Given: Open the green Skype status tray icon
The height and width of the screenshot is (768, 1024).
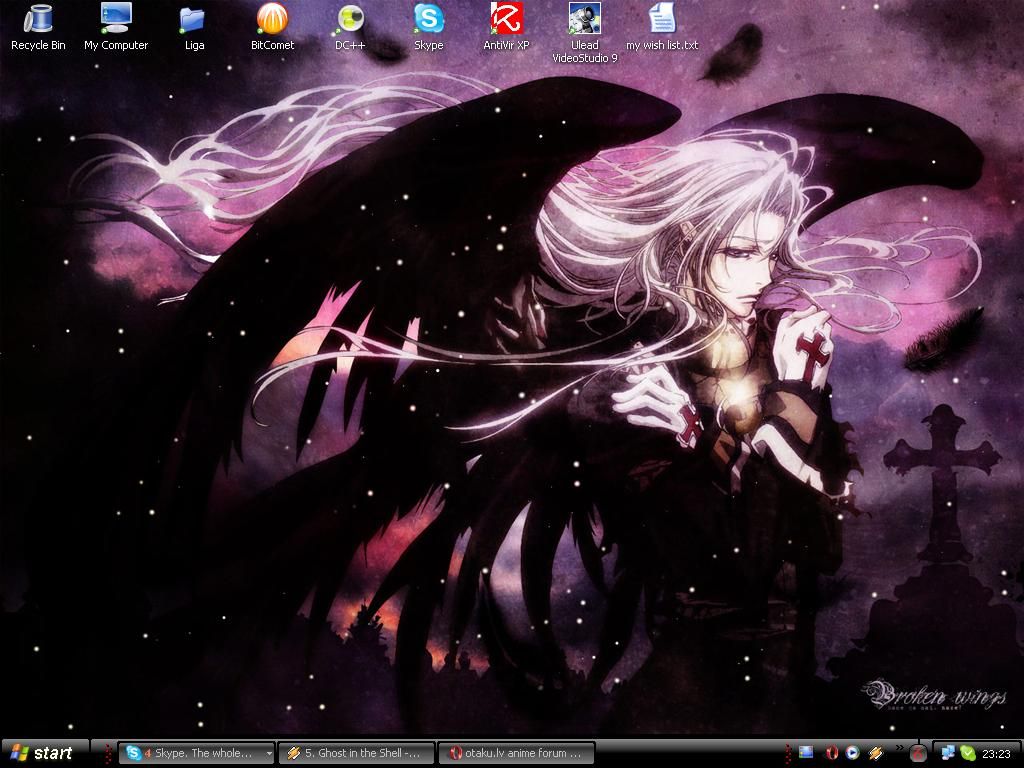Looking at the screenshot, I should click(x=967, y=753).
